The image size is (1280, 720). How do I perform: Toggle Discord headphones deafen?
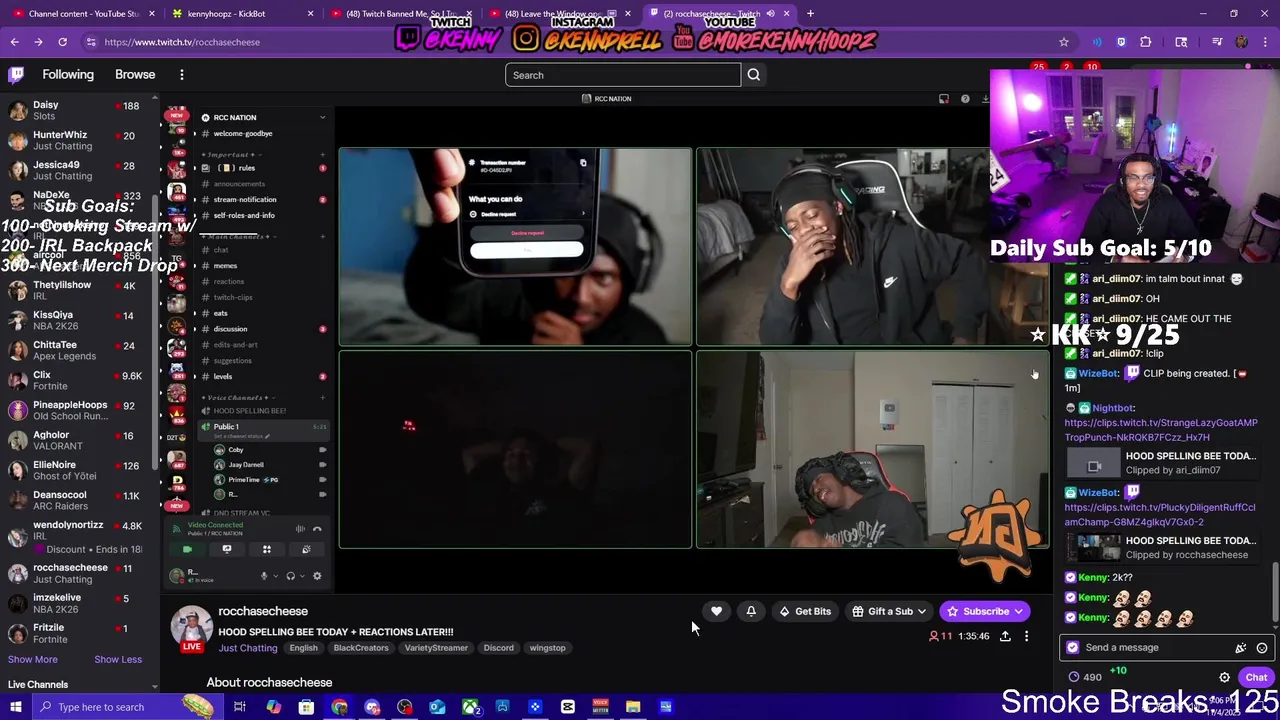(x=290, y=576)
